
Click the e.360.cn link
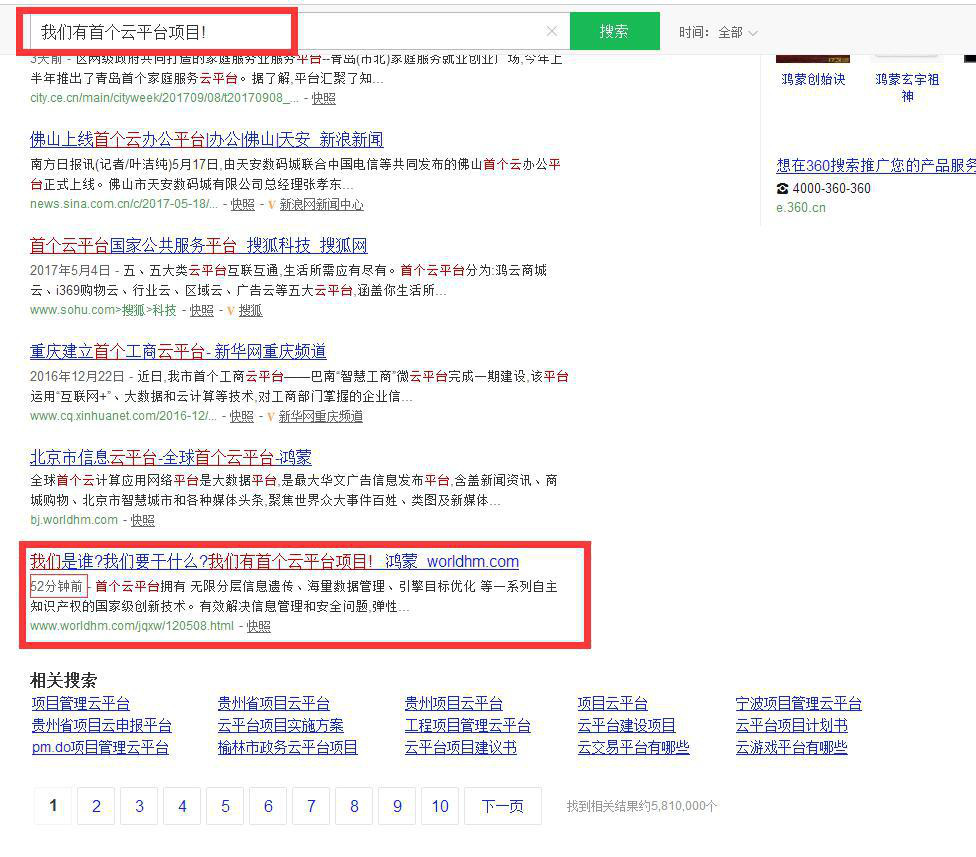point(800,208)
